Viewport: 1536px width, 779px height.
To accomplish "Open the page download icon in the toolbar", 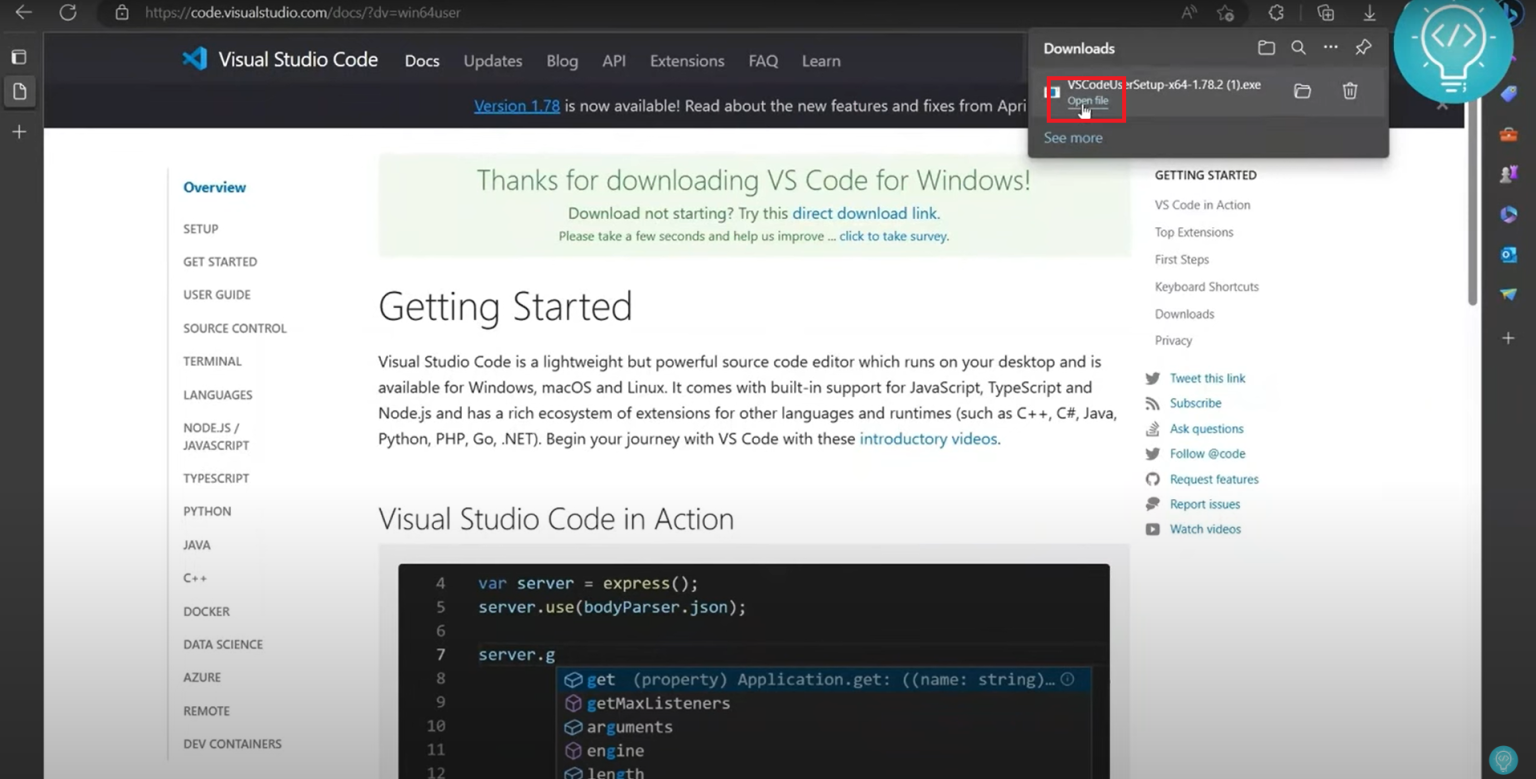I will pyautogui.click(x=1370, y=13).
